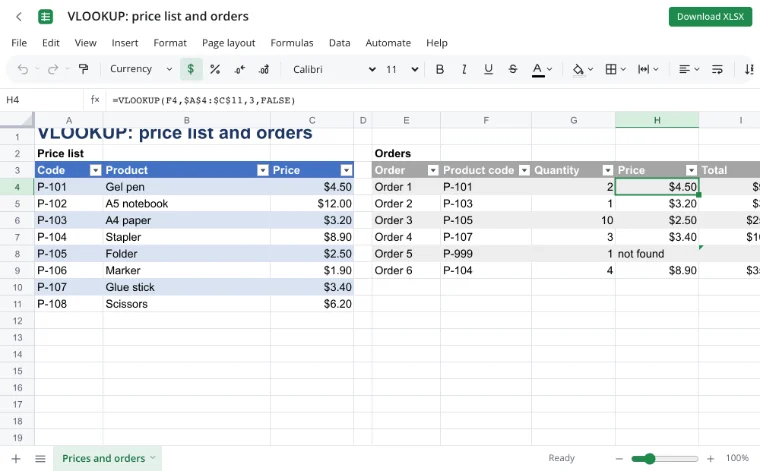Select the 'Glue stick' cell
The width and height of the screenshot is (760, 471).
click(x=186, y=287)
